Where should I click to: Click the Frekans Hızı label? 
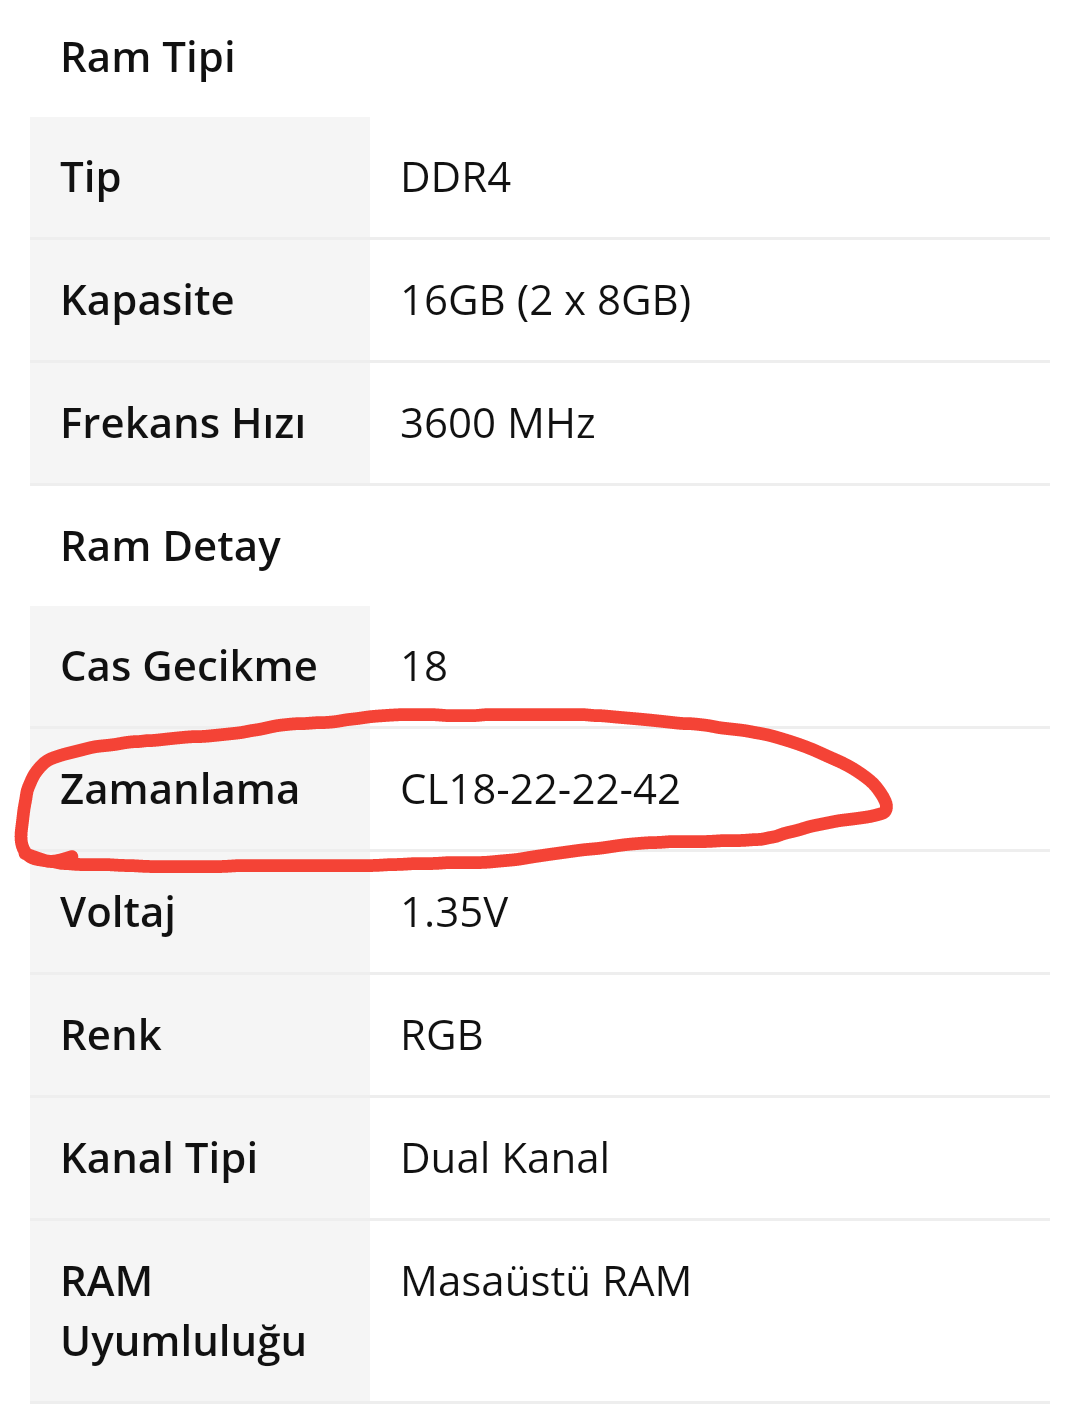pyautogui.click(x=183, y=424)
